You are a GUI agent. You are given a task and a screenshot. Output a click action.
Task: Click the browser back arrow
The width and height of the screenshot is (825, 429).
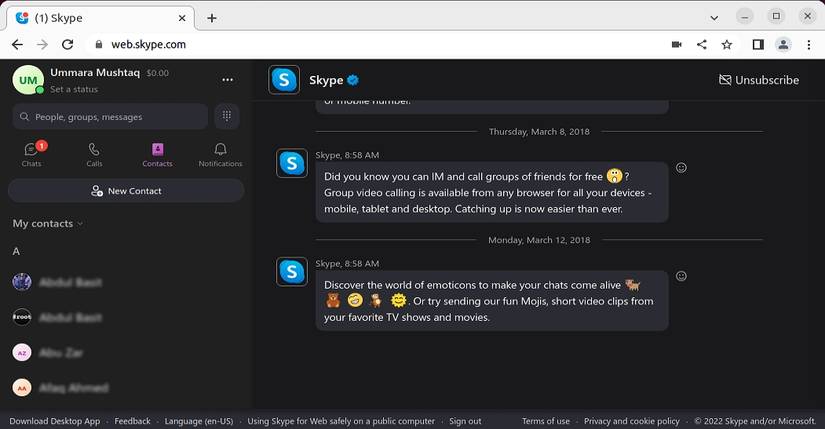point(17,45)
